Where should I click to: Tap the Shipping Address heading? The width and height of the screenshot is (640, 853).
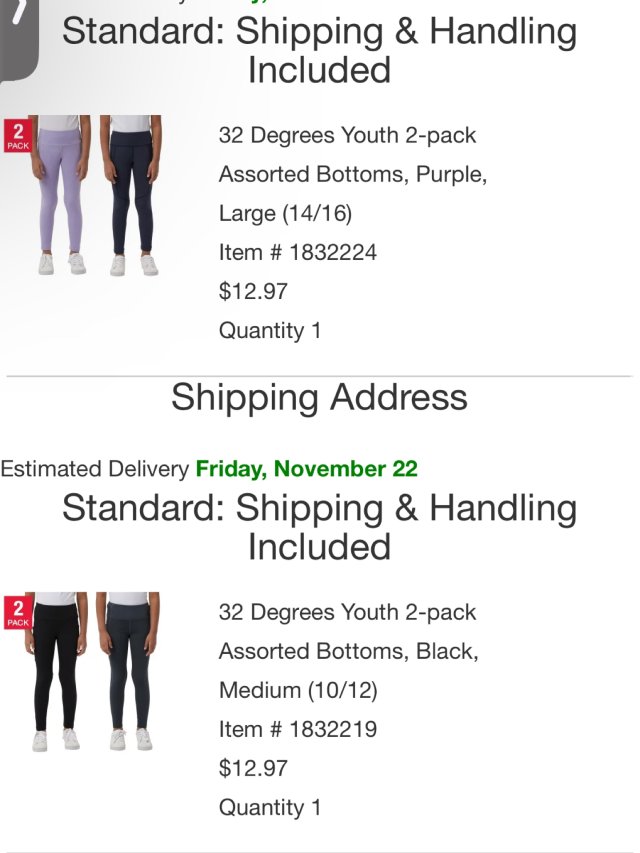[319, 398]
